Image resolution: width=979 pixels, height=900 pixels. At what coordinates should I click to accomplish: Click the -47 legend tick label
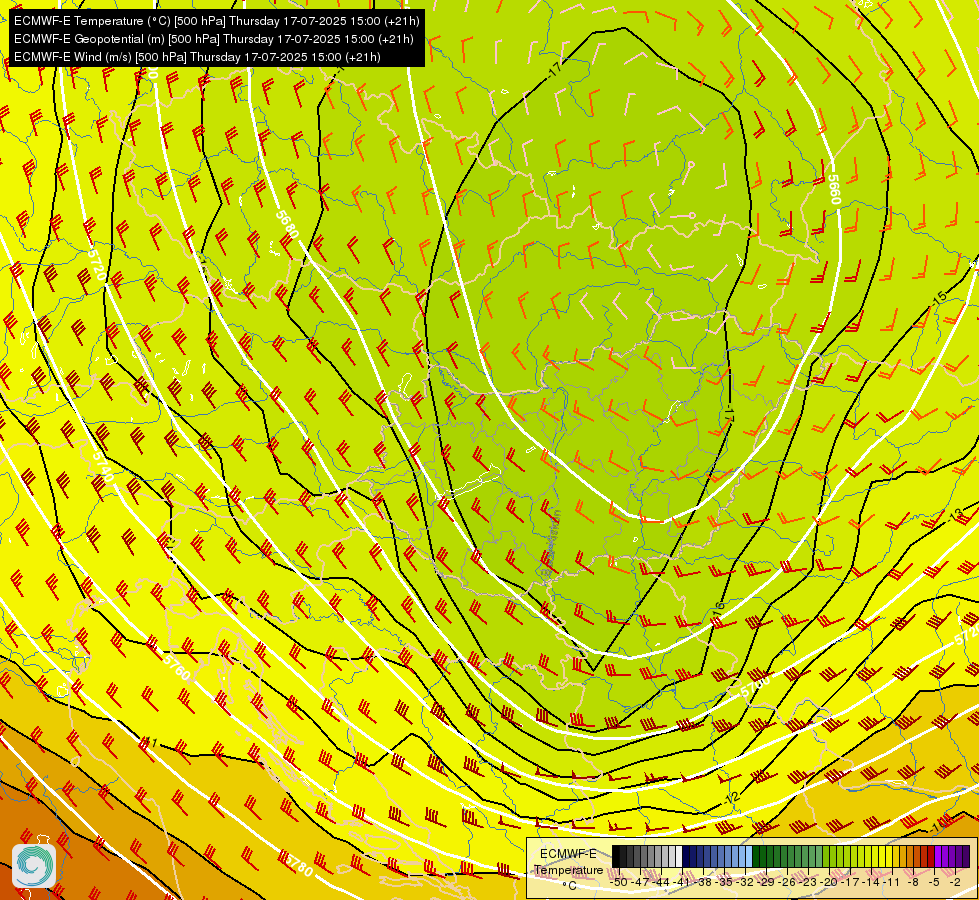pyautogui.click(x=640, y=882)
